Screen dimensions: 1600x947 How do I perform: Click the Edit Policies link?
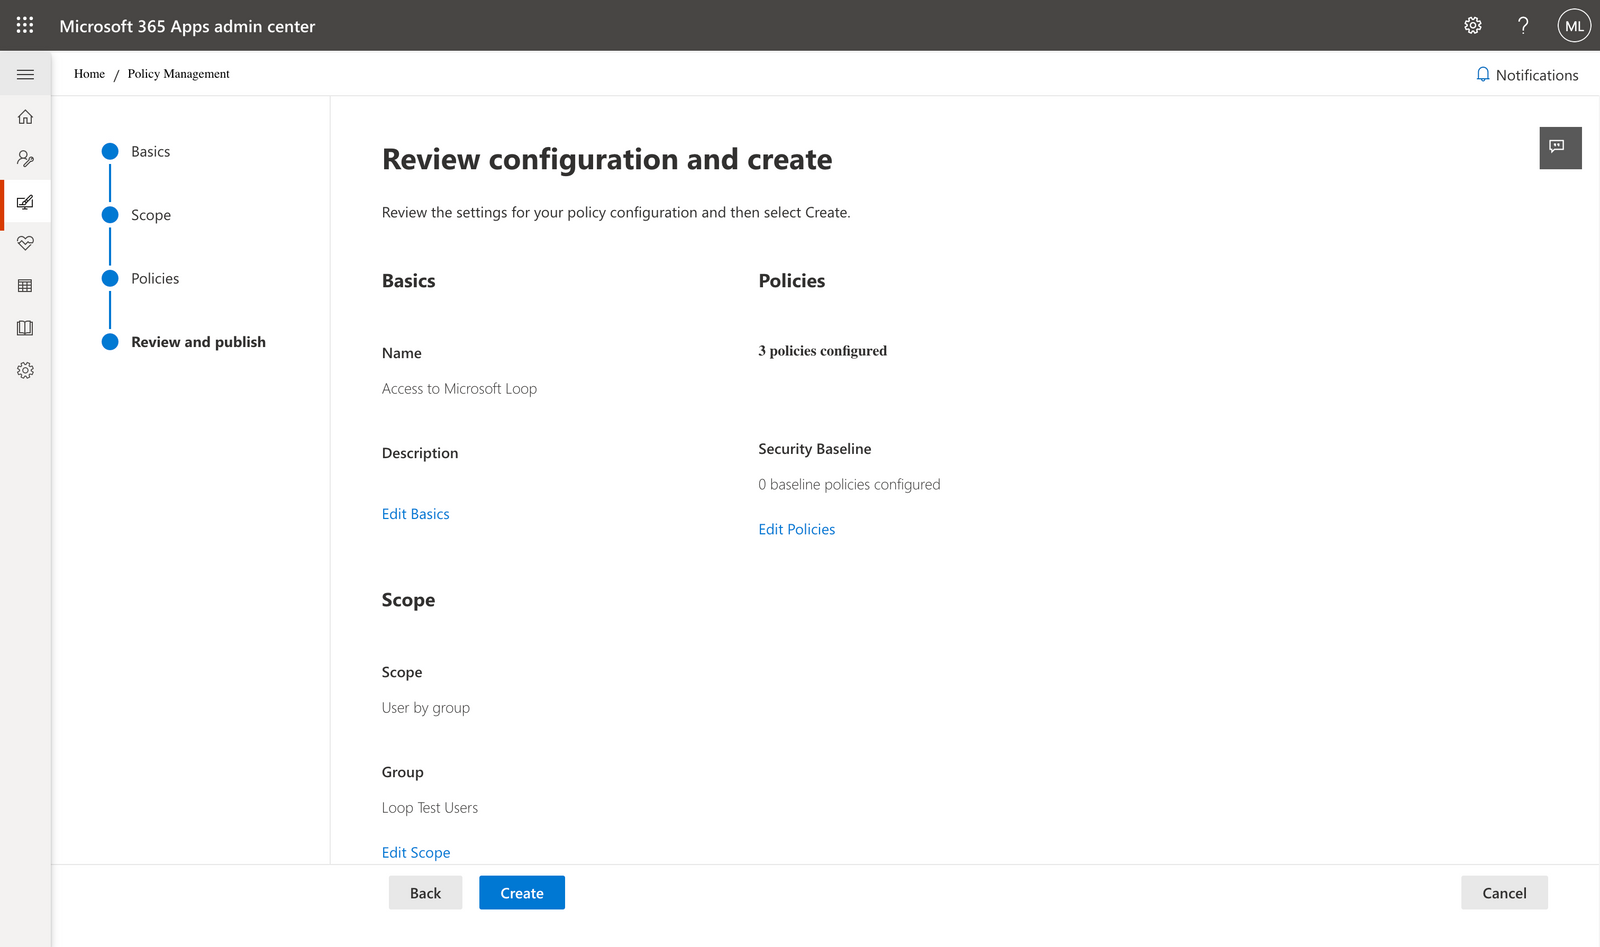(796, 530)
